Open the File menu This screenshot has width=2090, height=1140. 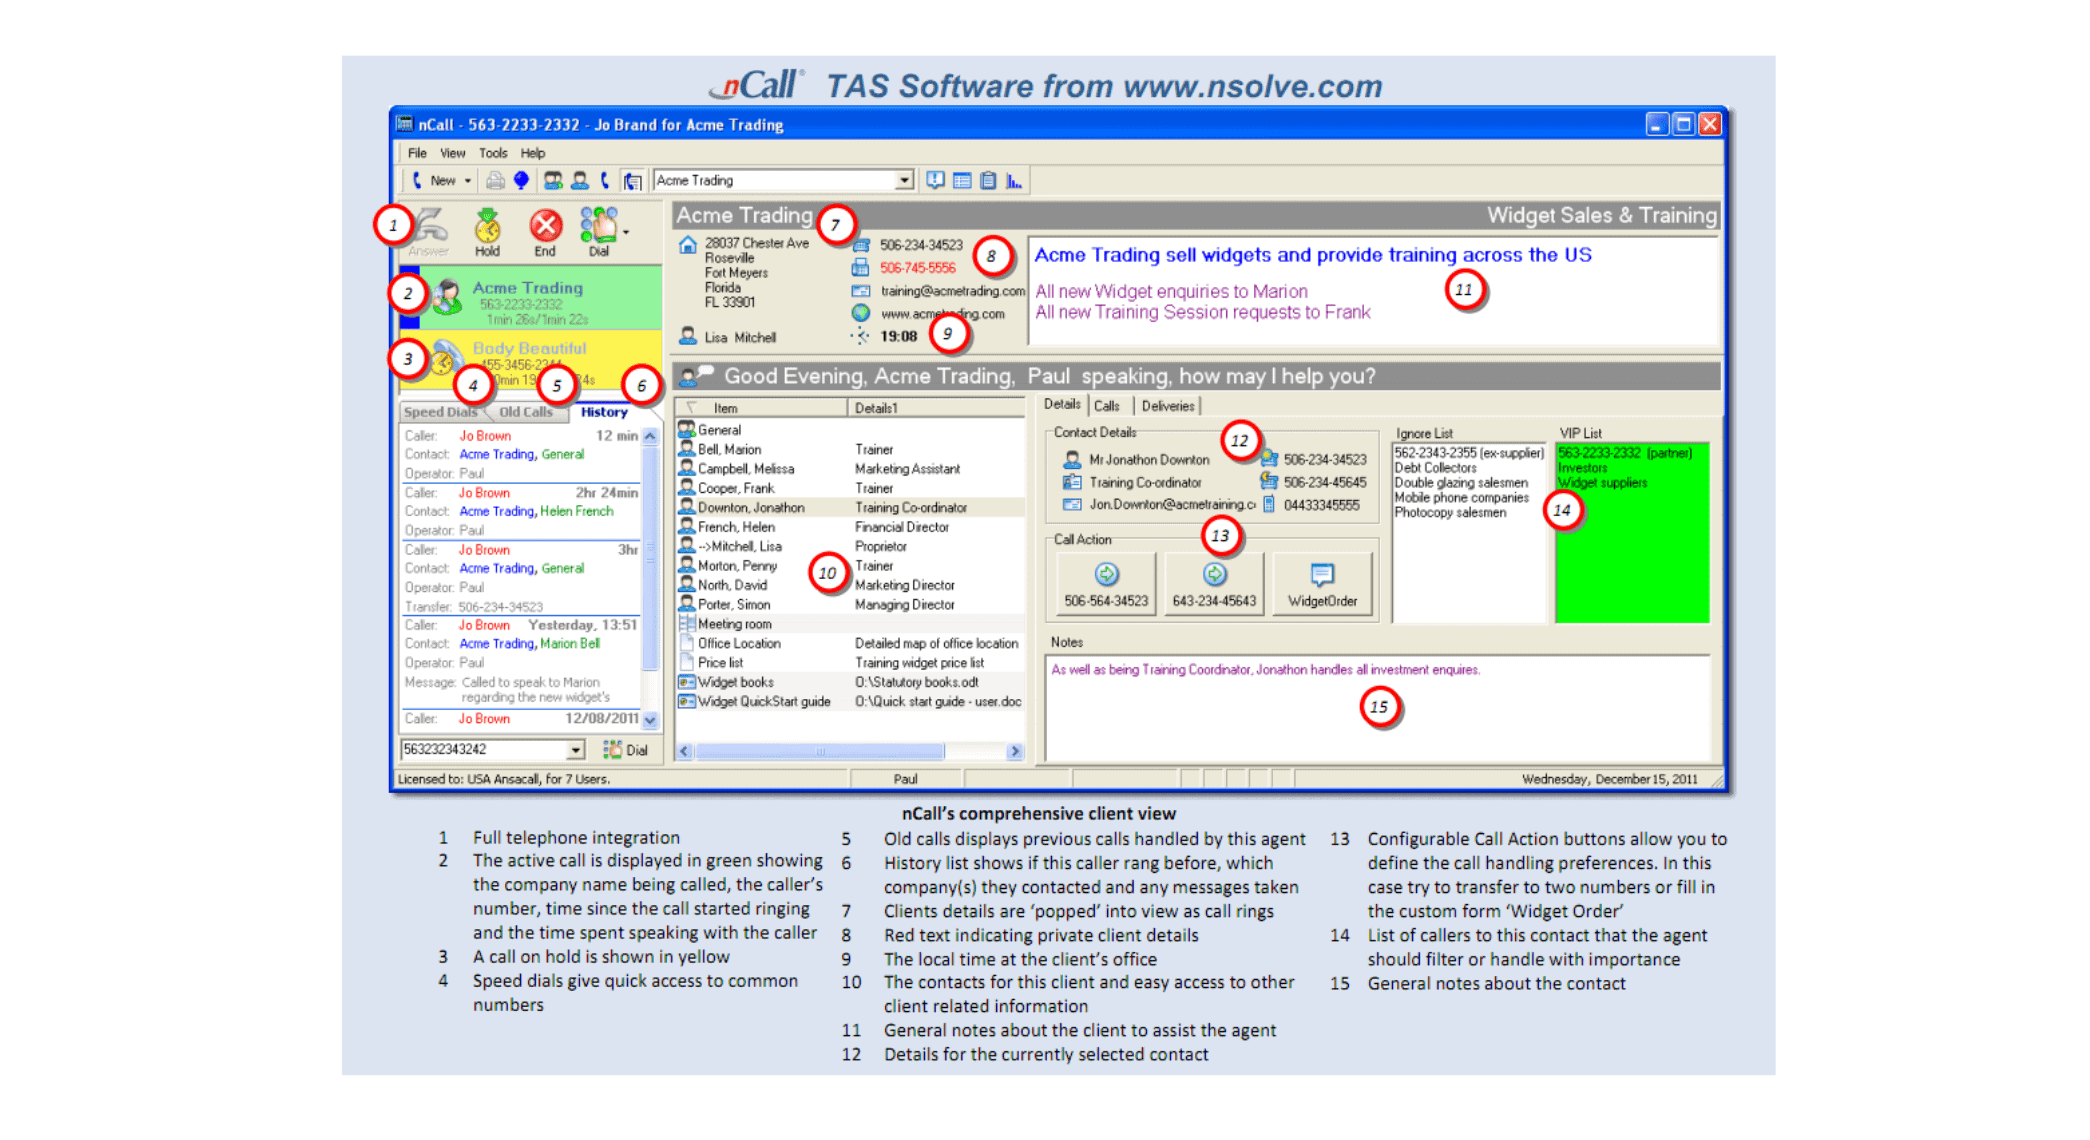(417, 153)
